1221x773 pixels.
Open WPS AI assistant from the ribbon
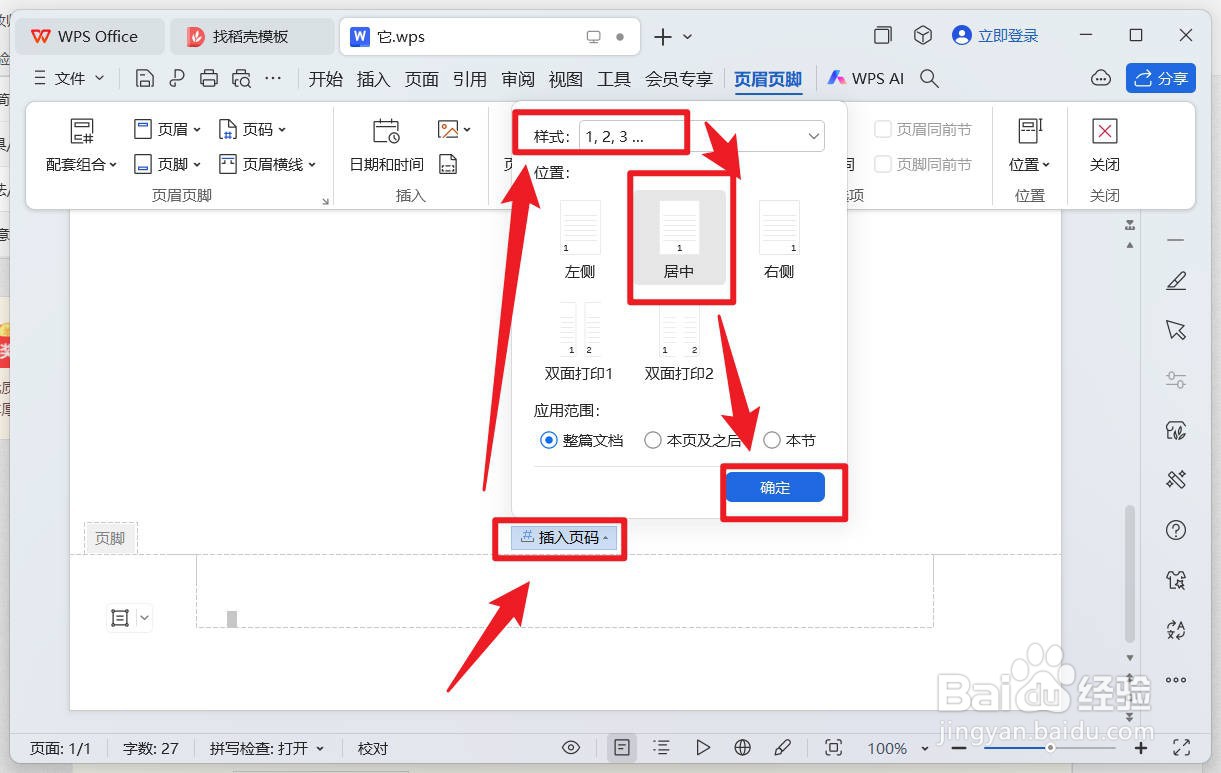866,78
